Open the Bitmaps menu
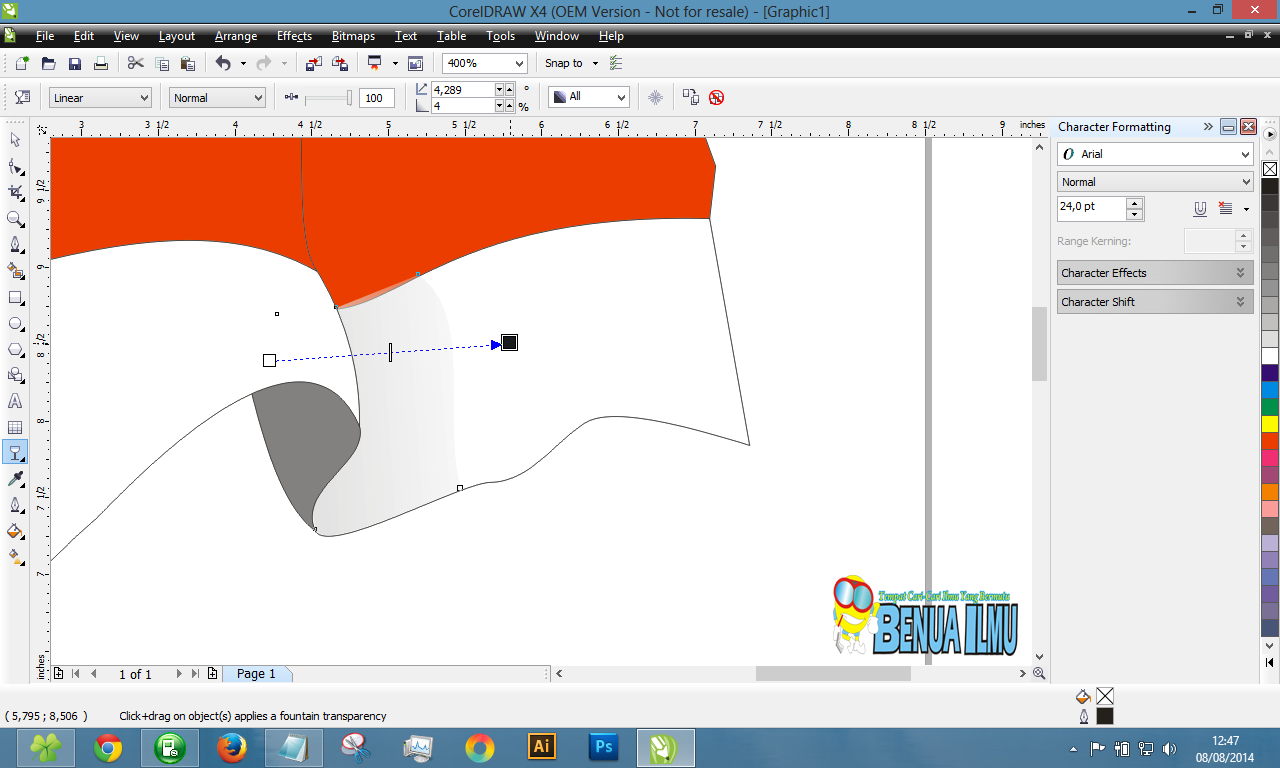The image size is (1280, 768). click(x=353, y=36)
